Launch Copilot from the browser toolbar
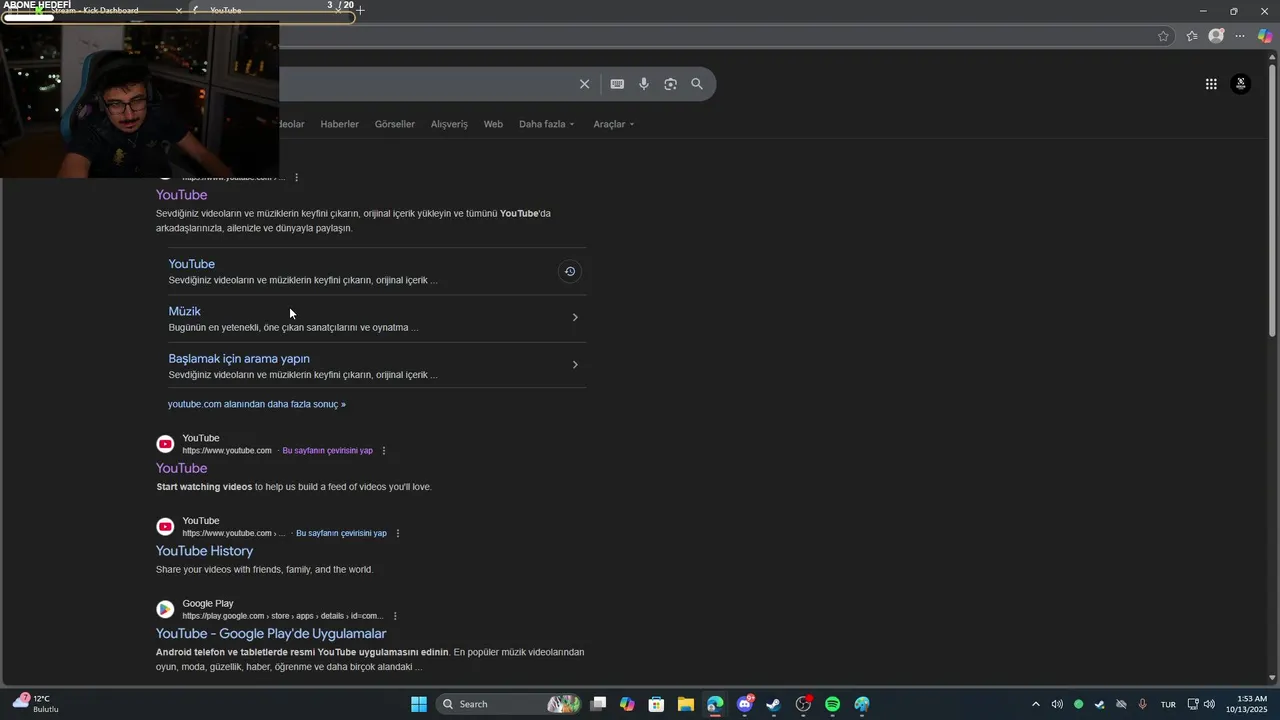Screen dimensions: 1280x720 (x=1265, y=36)
